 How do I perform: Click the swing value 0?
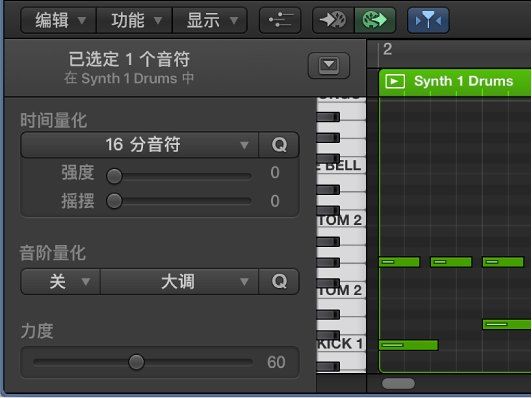(x=275, y=201)
